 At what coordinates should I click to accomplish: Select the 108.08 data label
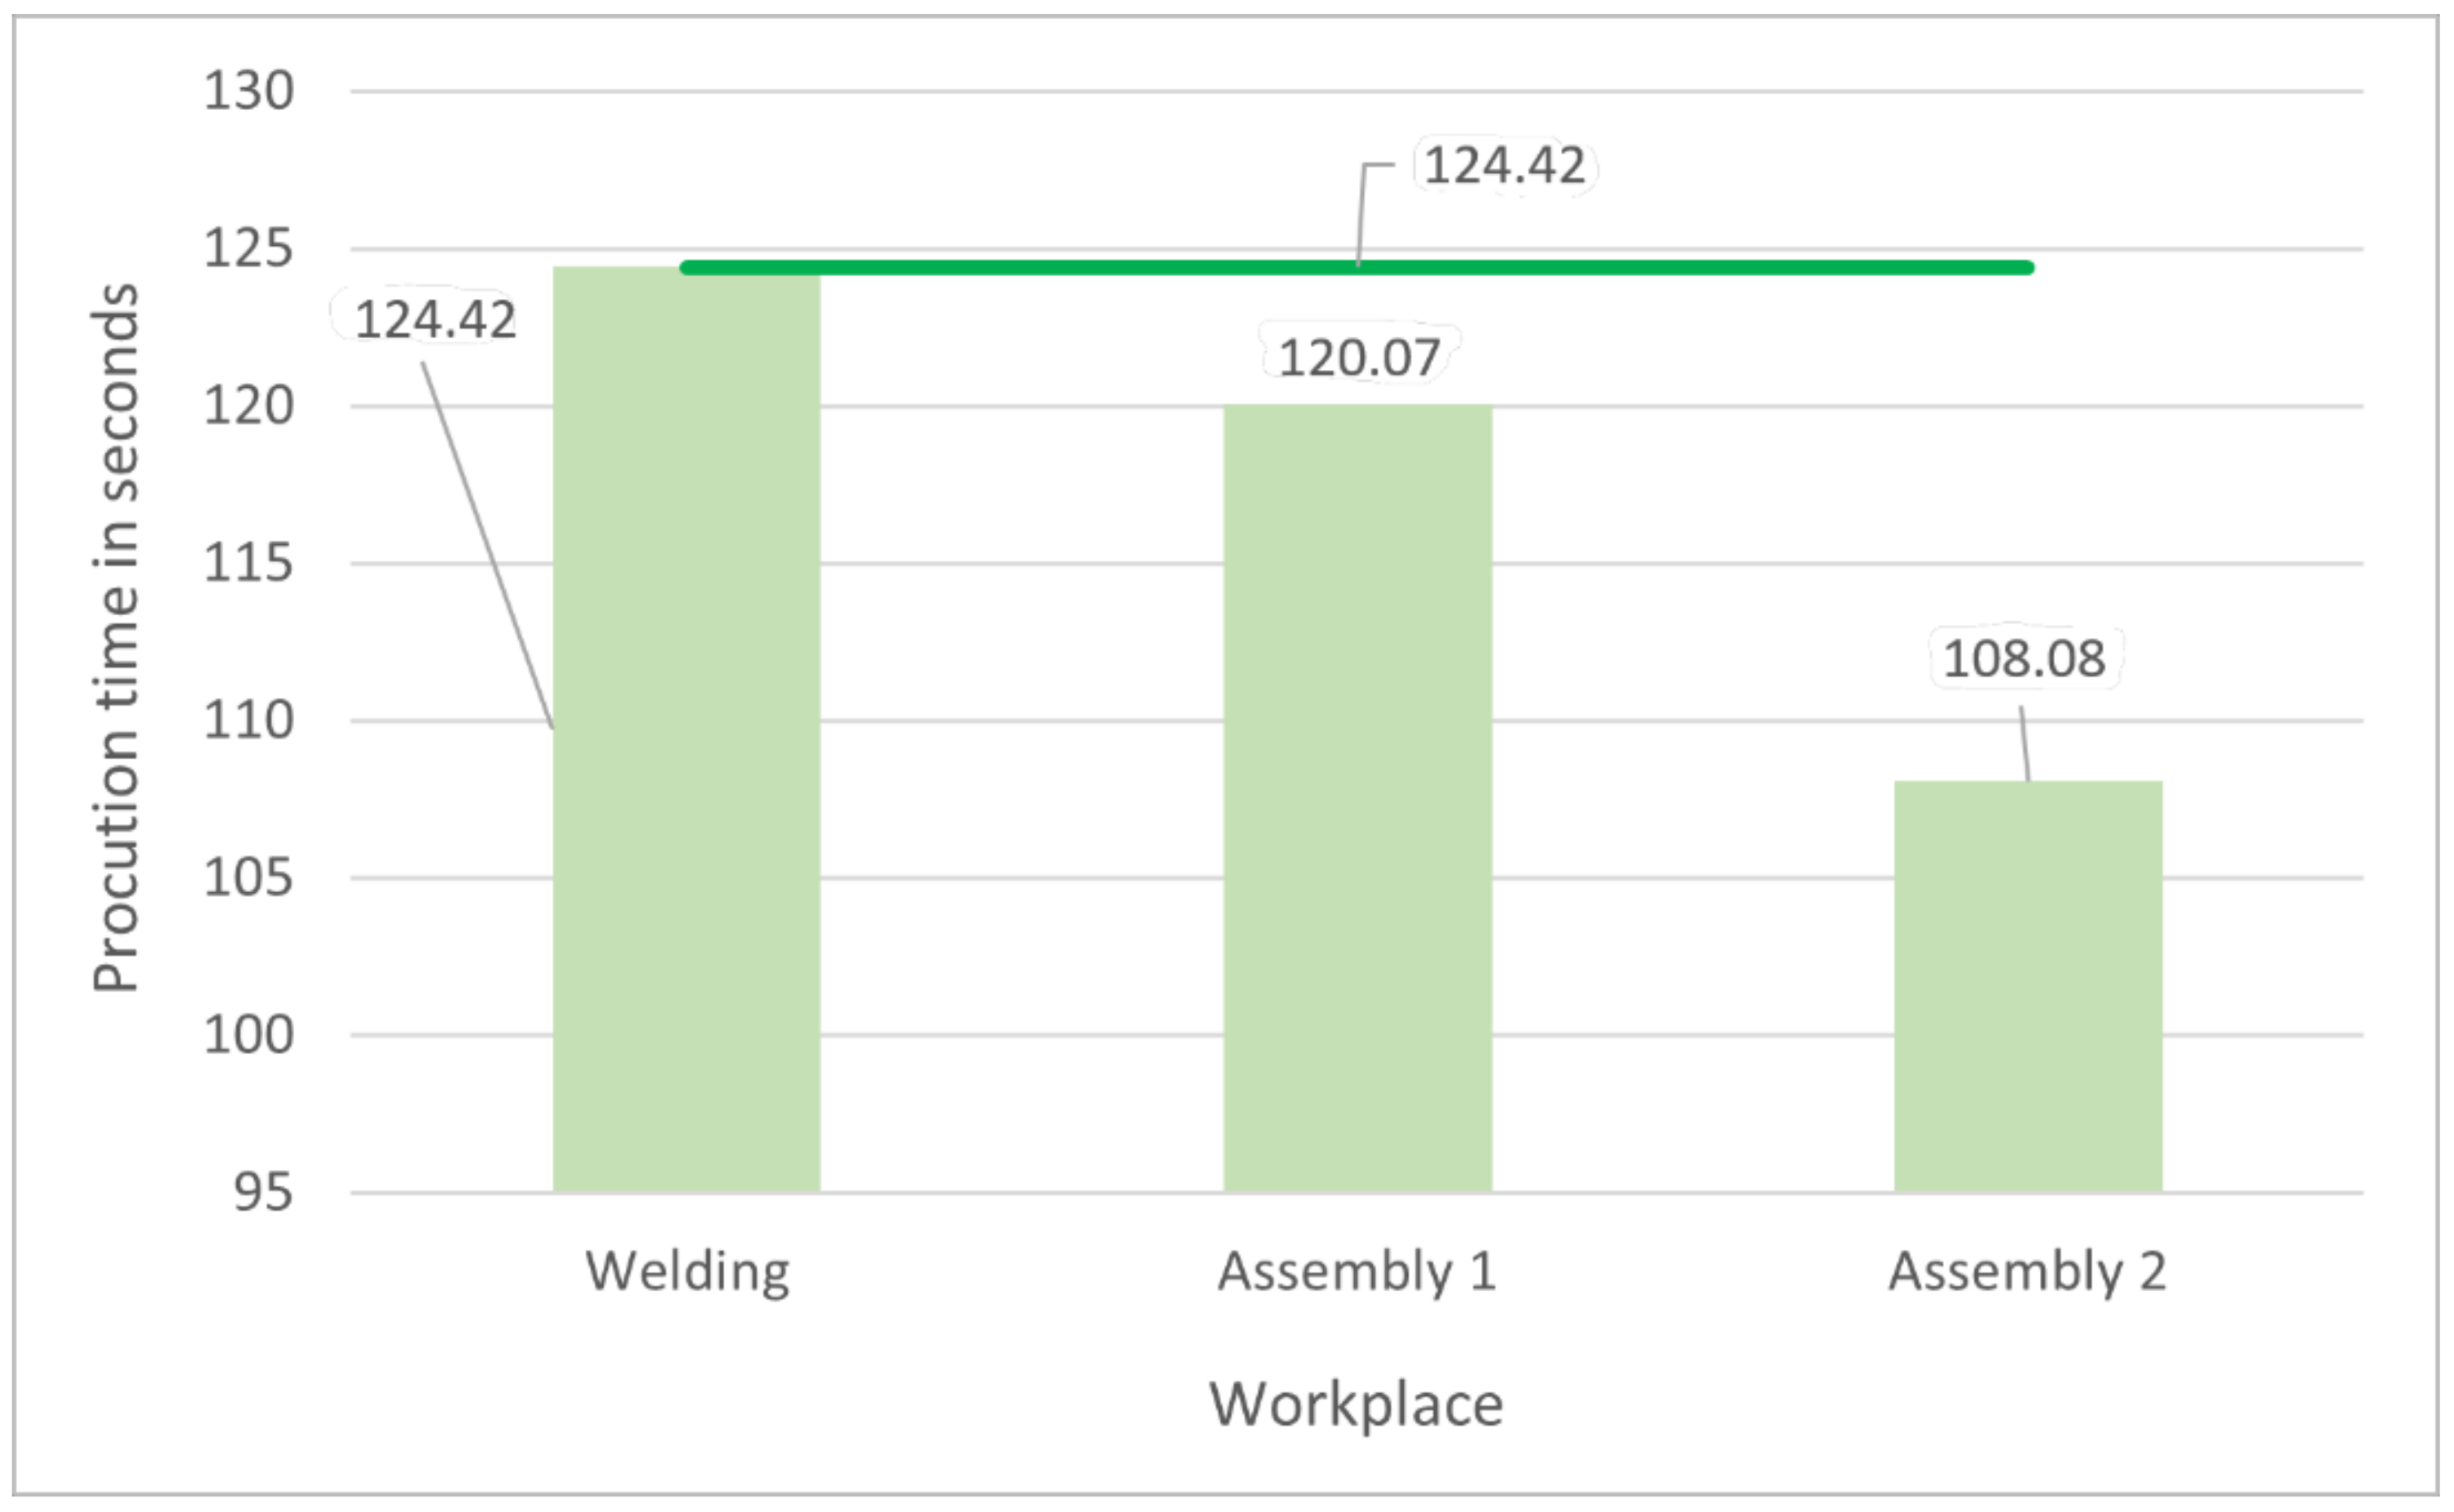[2023, 659]
